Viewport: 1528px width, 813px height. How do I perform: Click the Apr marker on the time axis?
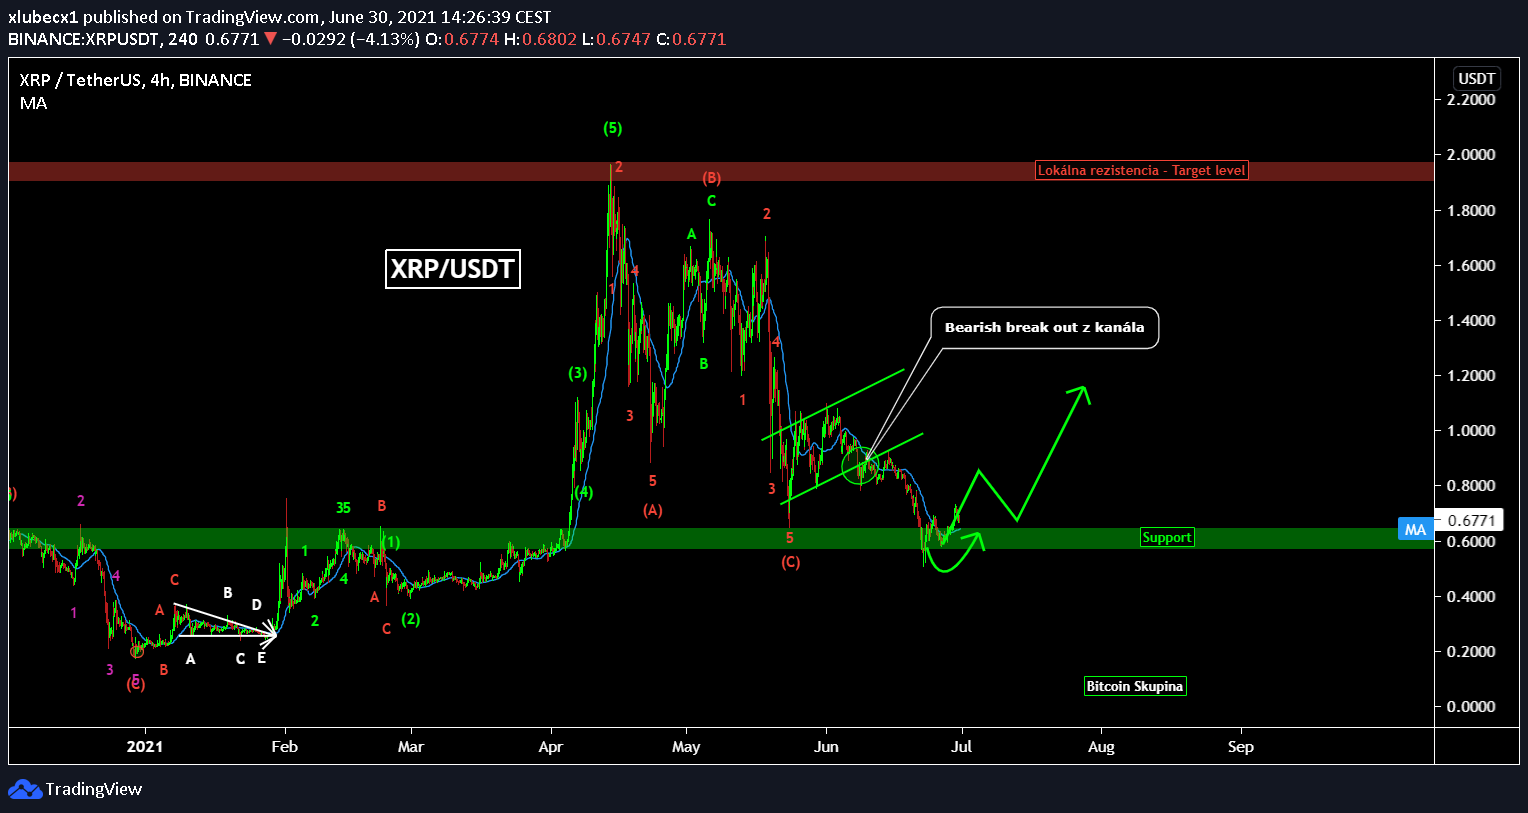pyautogui.click(x=550, y=747)
